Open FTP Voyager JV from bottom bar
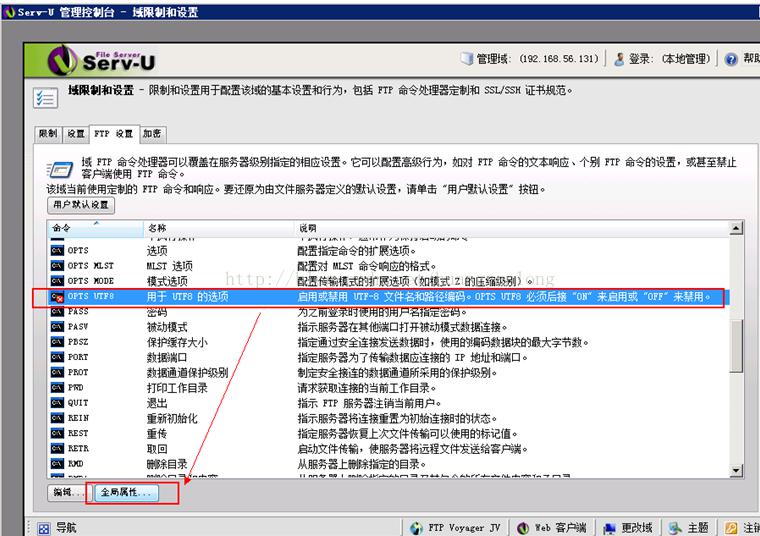 [464, 528]
